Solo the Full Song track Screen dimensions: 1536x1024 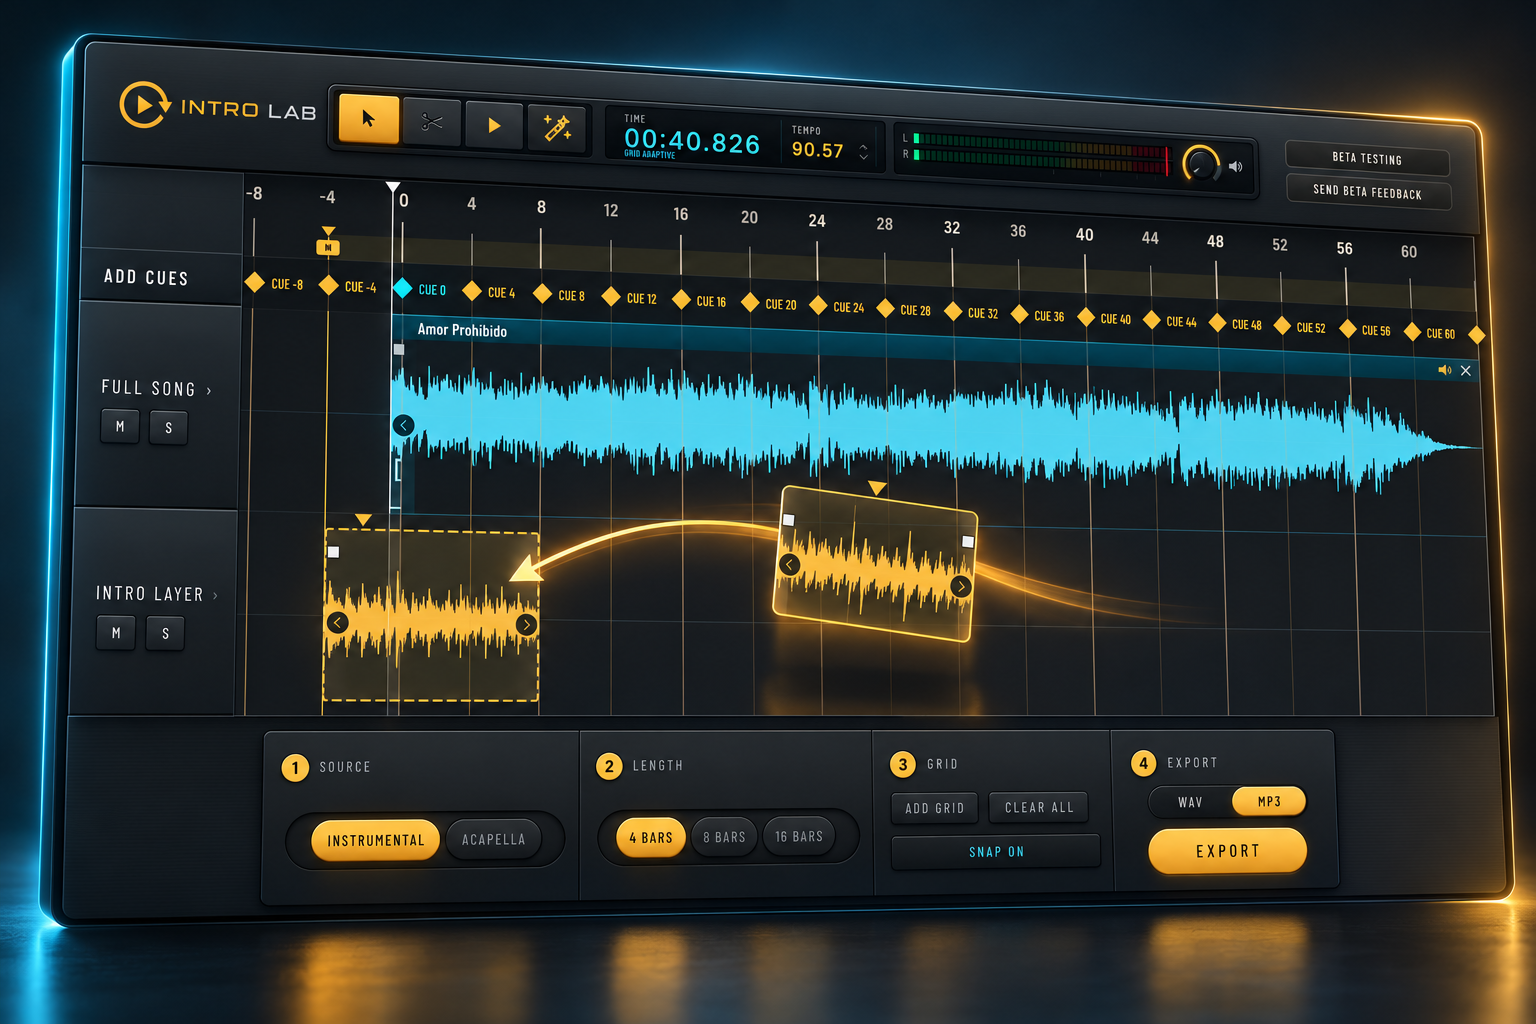(x=168, y=428)
